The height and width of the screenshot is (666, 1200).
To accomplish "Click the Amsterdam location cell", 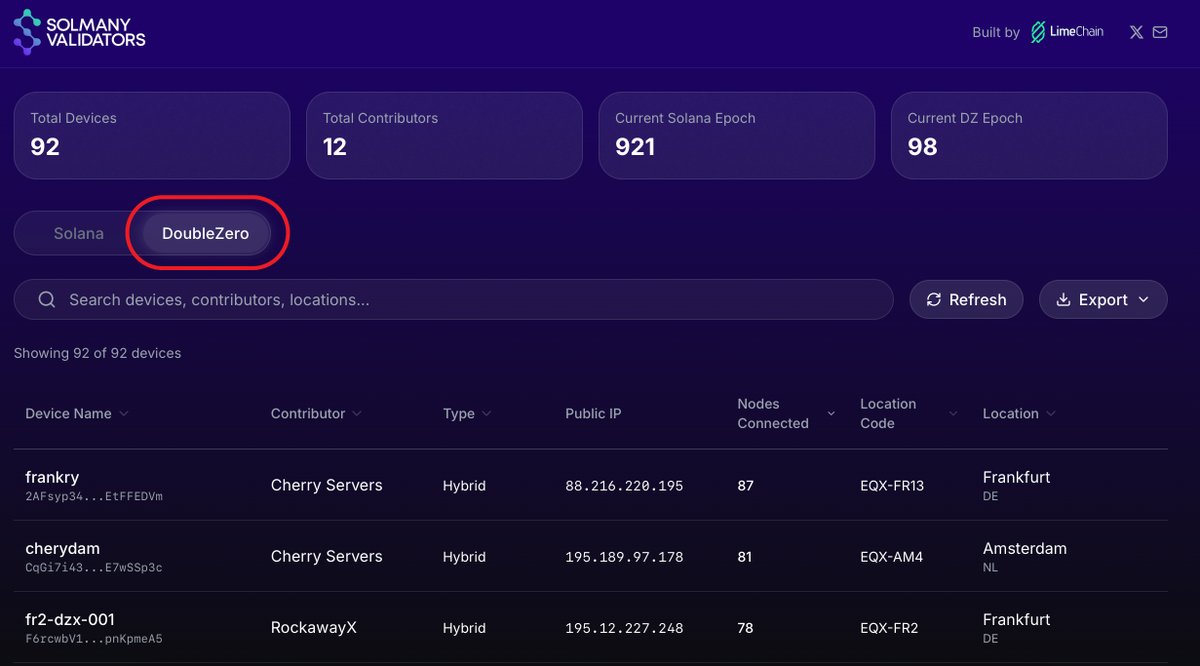I will [1025, 548].
